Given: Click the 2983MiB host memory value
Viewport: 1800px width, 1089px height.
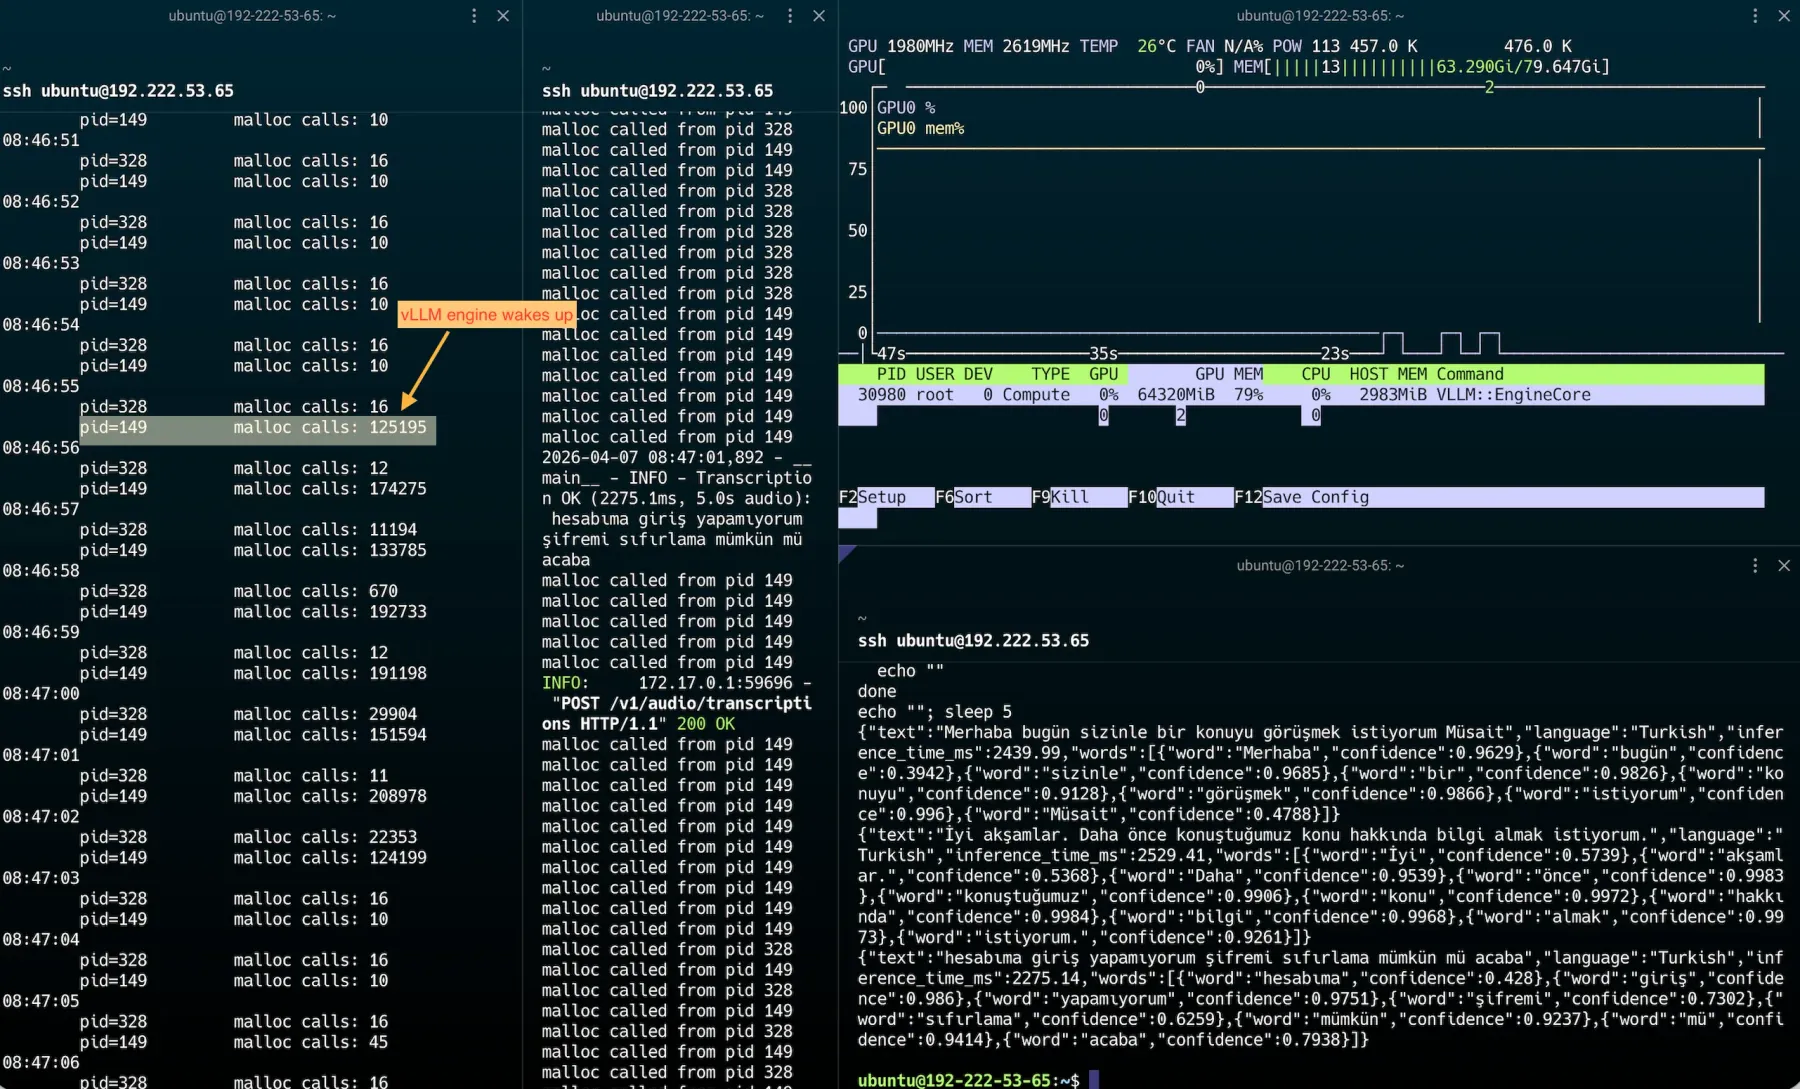Looking at the screenshot, I should click(x=1393, y=395).
